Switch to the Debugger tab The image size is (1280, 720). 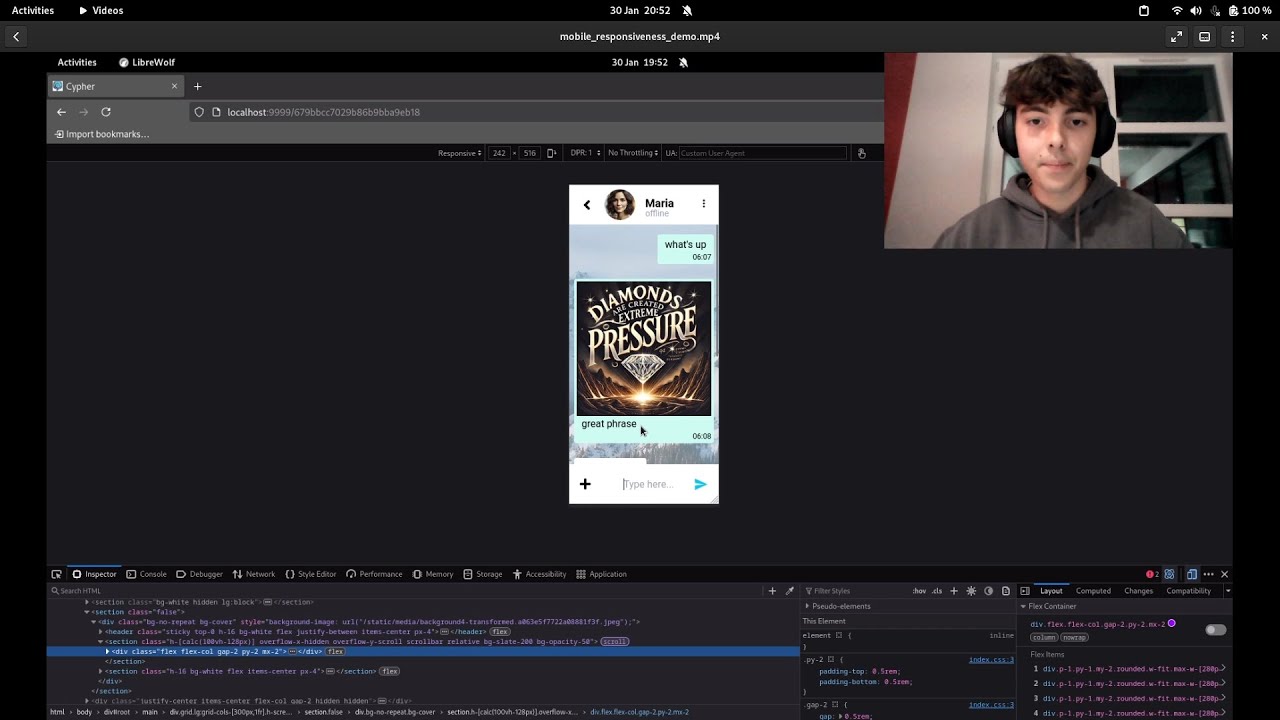coord(199,574)
